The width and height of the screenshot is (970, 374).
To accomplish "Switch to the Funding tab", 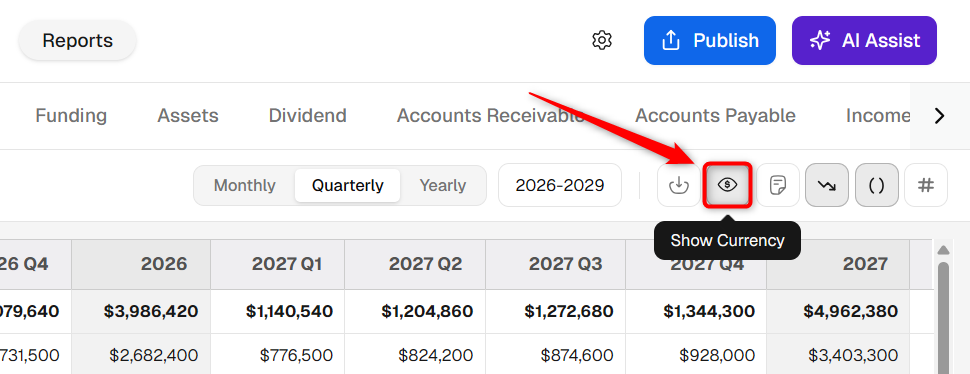I will coord(71,116).
